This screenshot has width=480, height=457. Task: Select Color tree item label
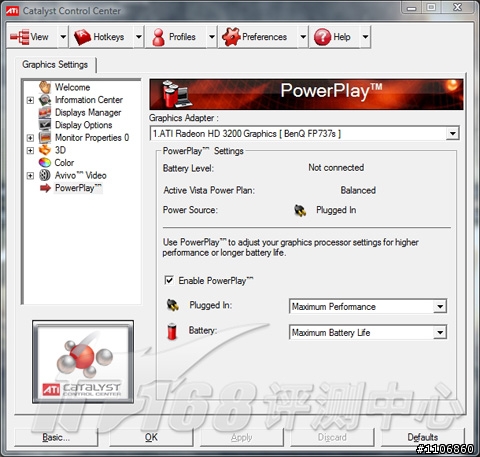coord(64,163)
